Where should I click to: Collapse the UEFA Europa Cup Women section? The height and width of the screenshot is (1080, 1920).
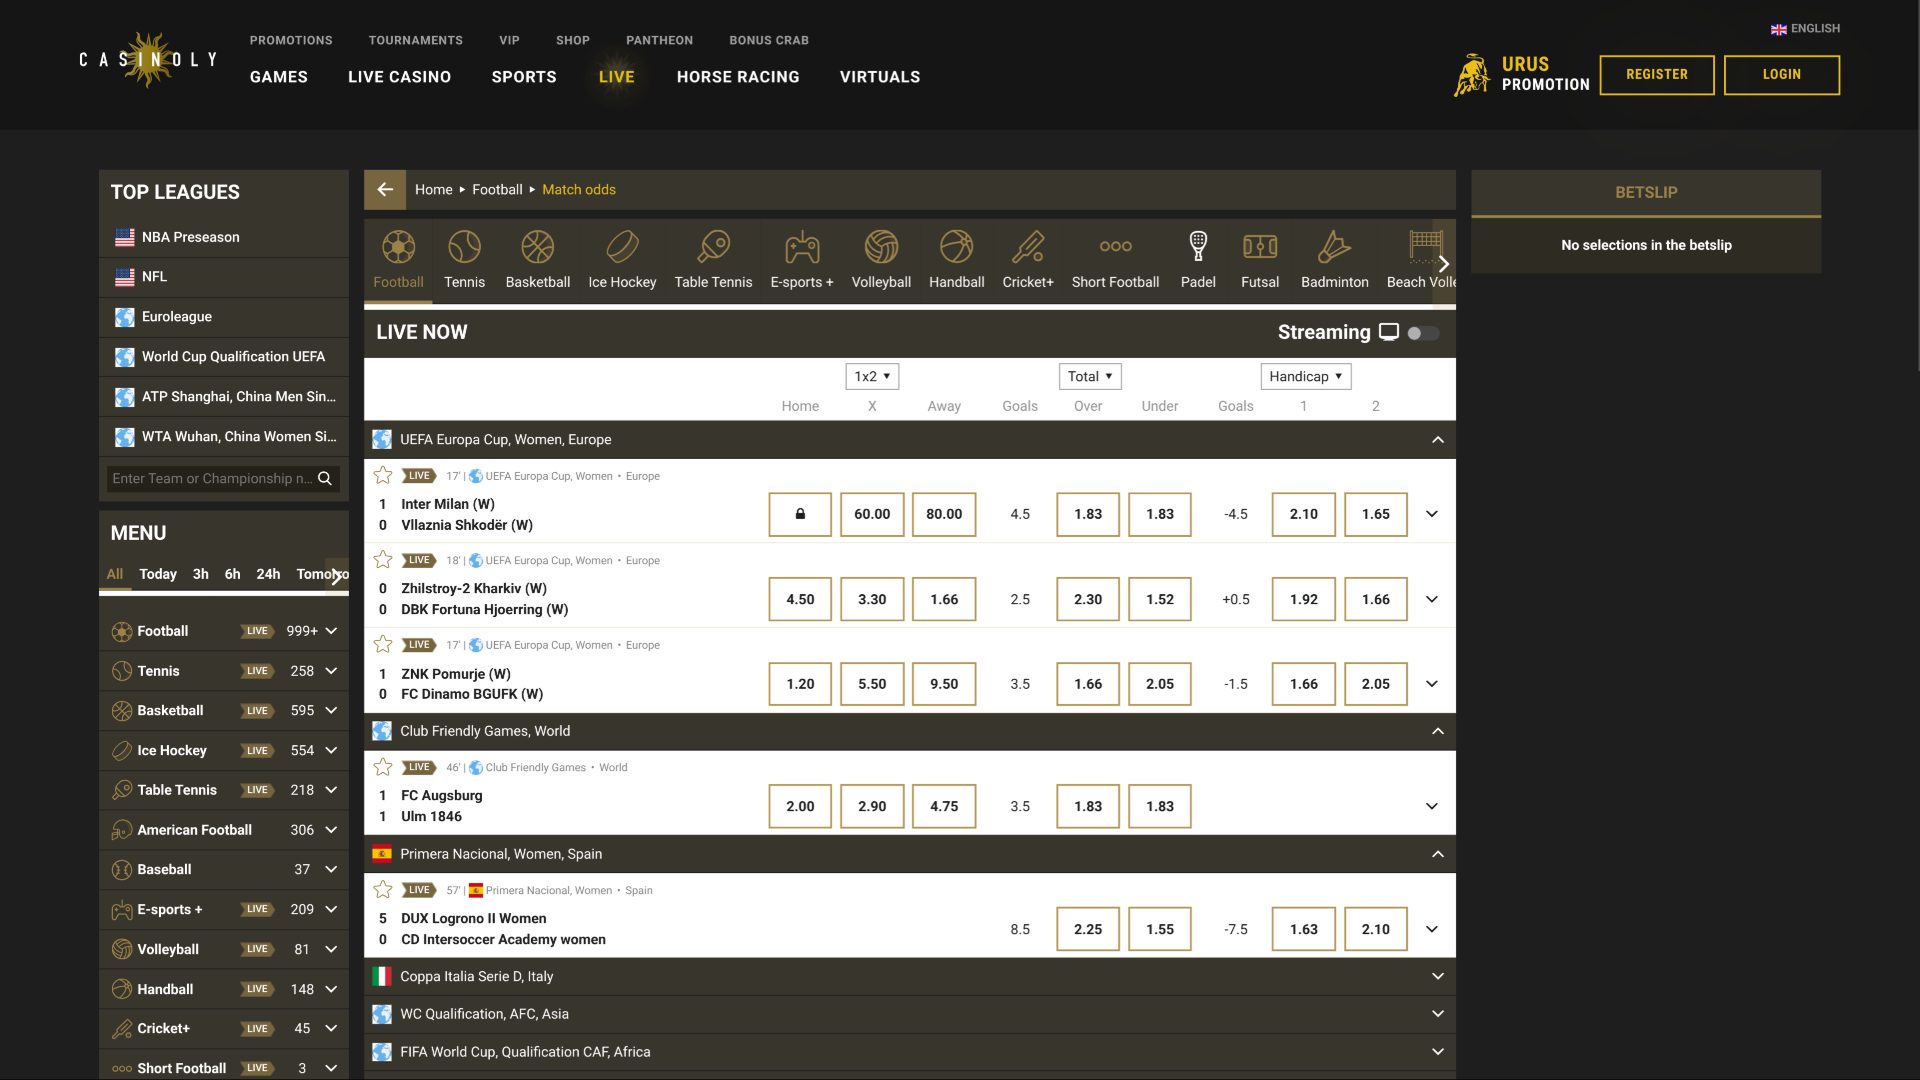click(x=1437, y=439)
